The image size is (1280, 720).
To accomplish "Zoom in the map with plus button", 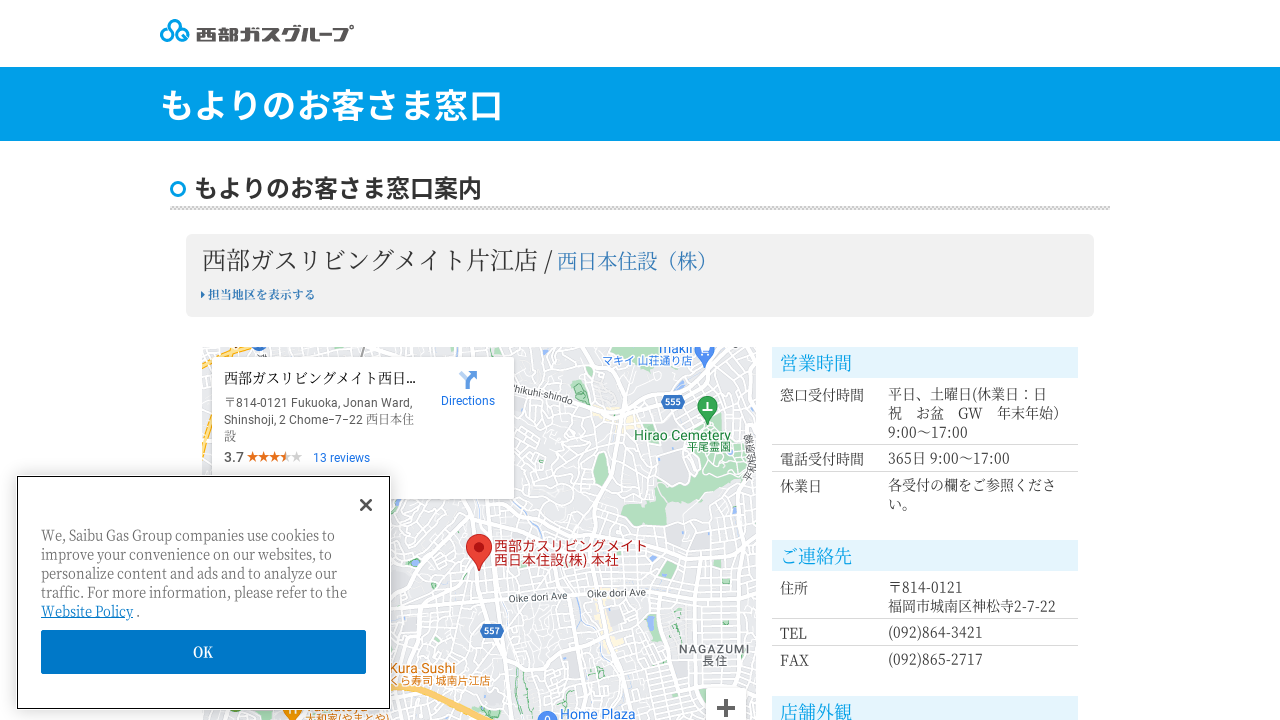I will click(726, 707).
